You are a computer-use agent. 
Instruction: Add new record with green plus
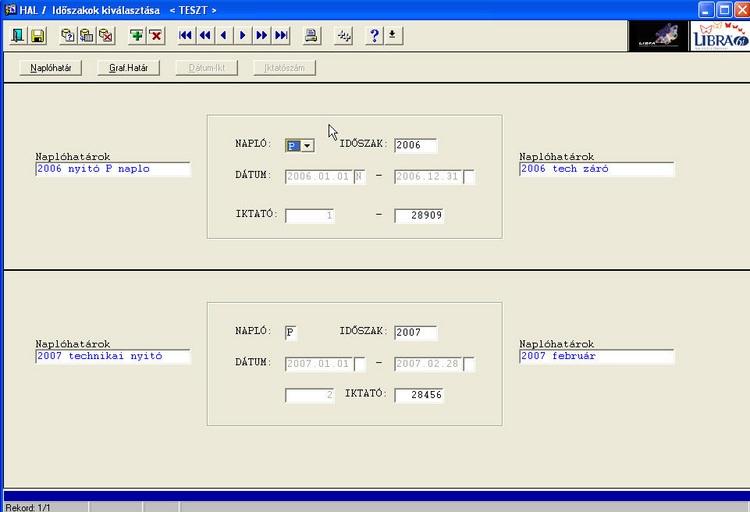(137, 35)
